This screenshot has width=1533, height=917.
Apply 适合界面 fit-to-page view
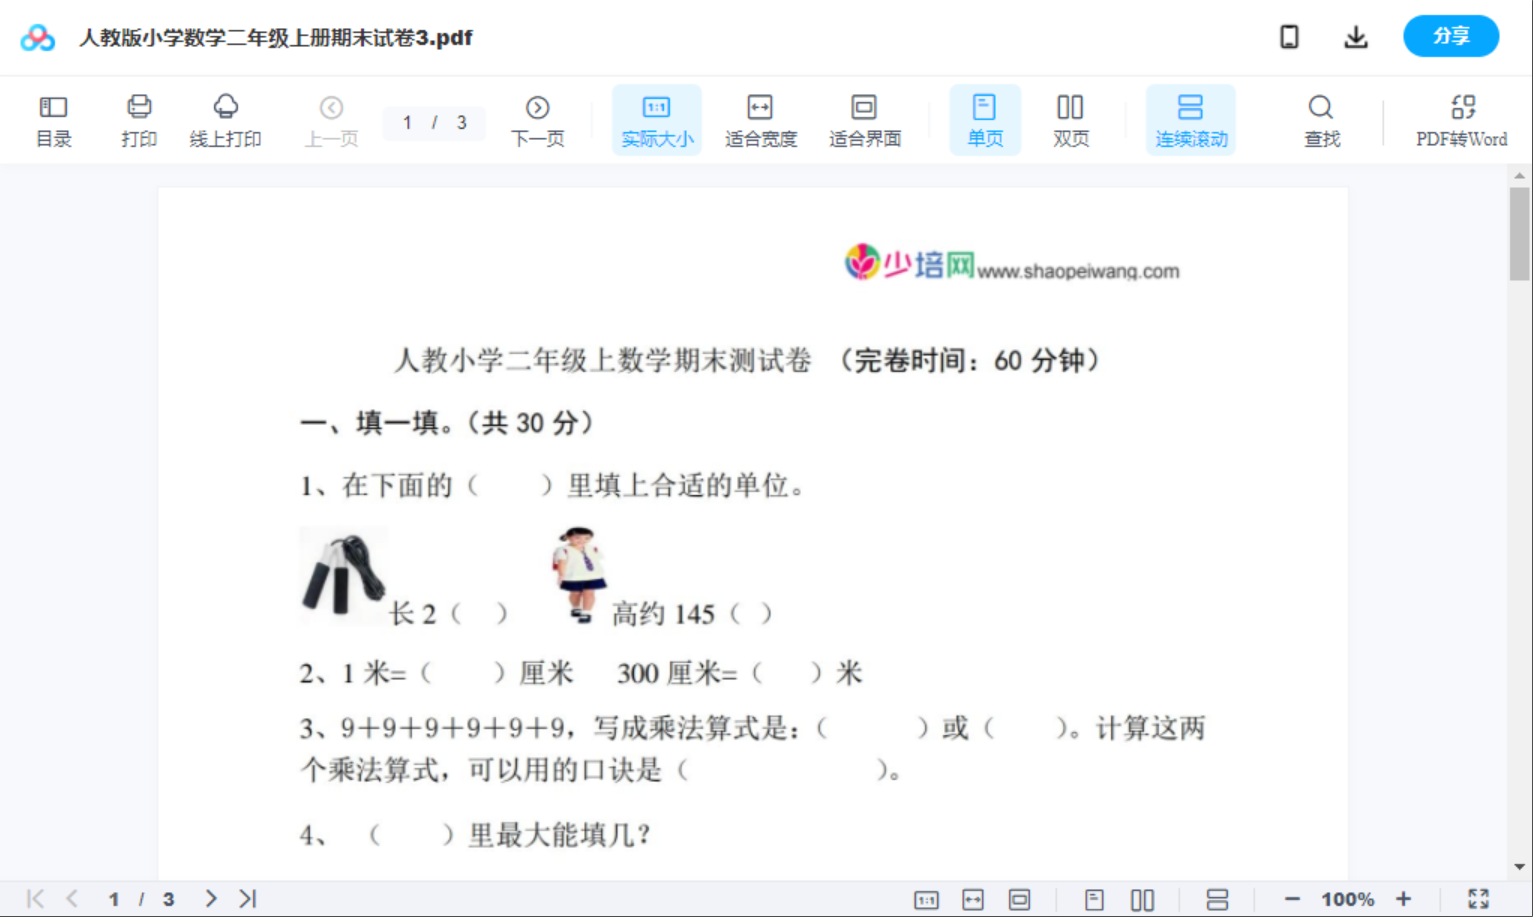point(864,119)
